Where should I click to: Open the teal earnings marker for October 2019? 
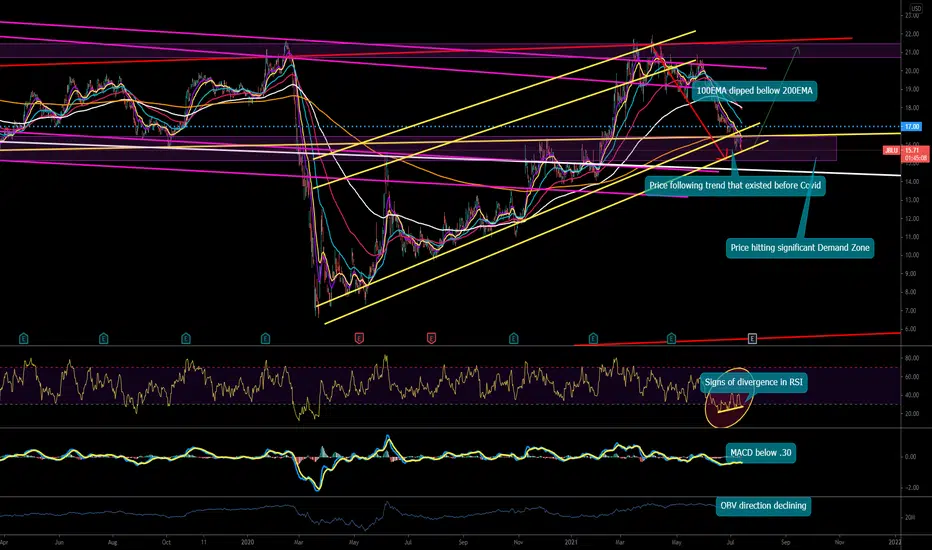coord(185,339)
